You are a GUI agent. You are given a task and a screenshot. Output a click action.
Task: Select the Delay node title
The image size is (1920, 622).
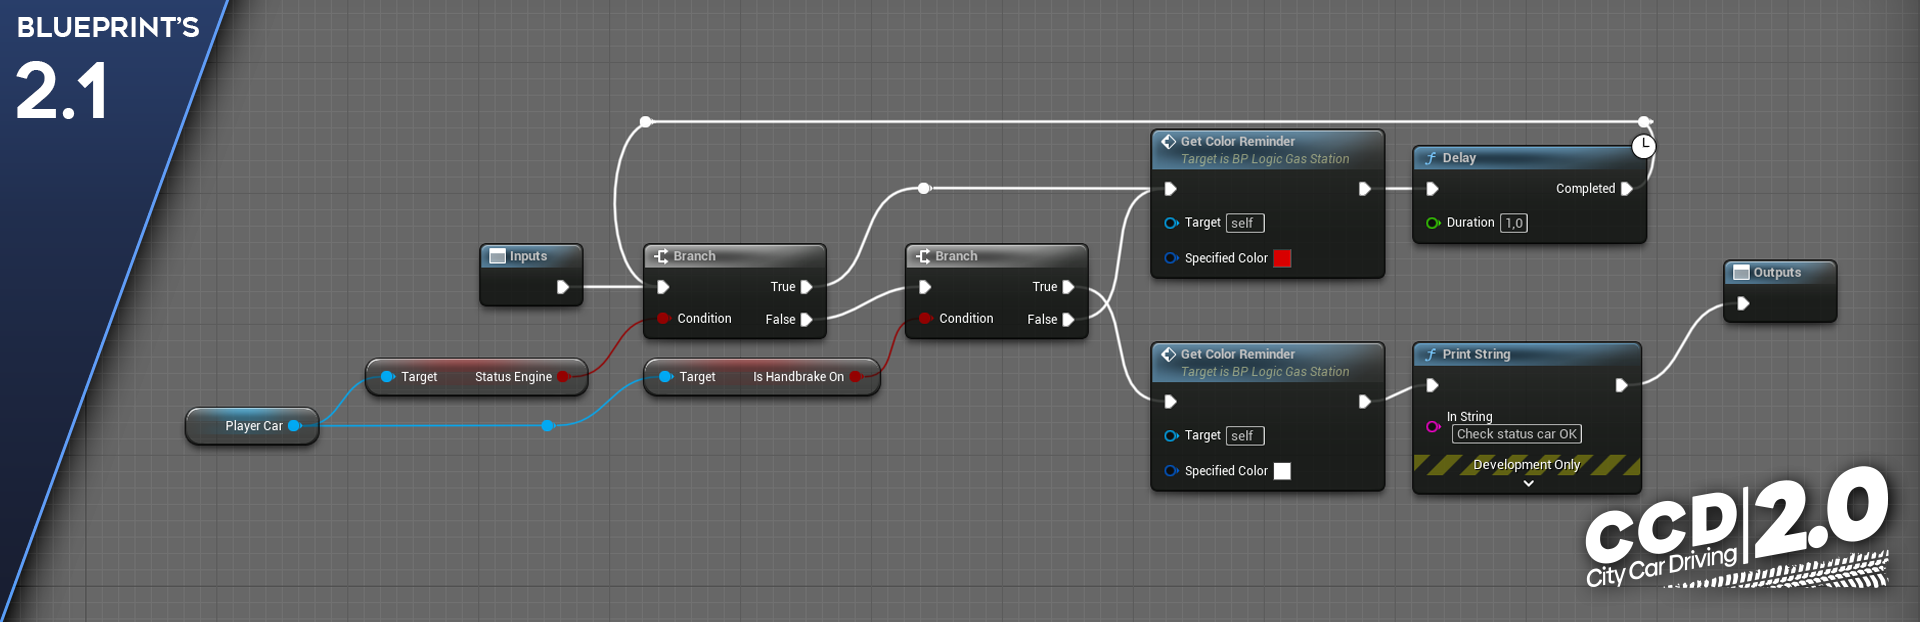pyautogui.click(x=1459, y=158)
